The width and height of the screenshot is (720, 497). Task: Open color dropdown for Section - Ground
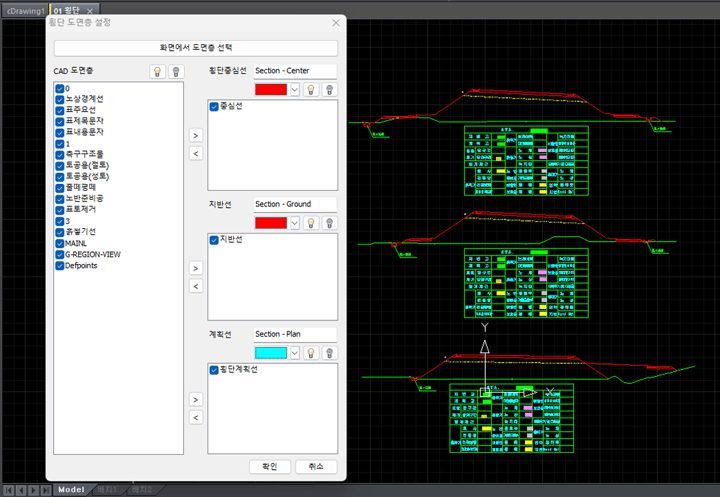pyautogui.click(x=295, y=223)
